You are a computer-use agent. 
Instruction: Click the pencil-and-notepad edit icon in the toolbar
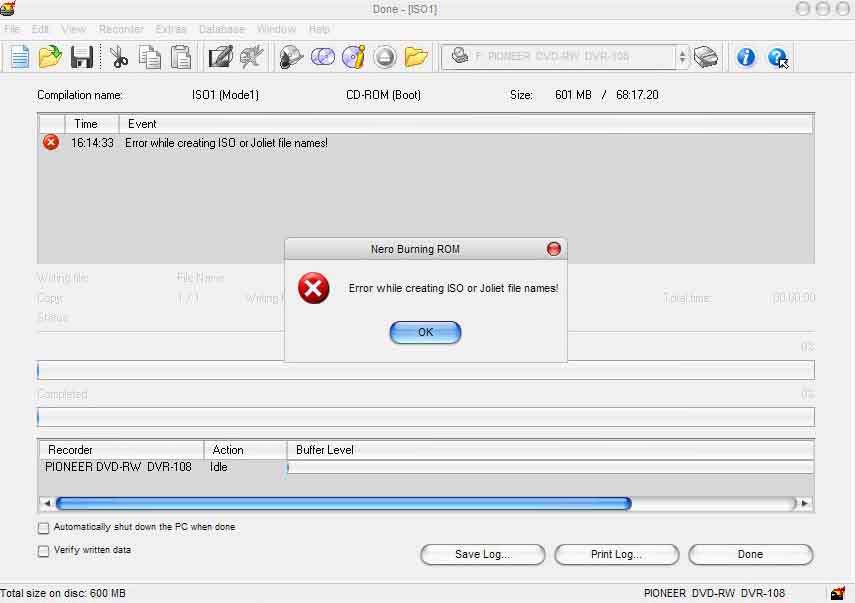(221, 57)
